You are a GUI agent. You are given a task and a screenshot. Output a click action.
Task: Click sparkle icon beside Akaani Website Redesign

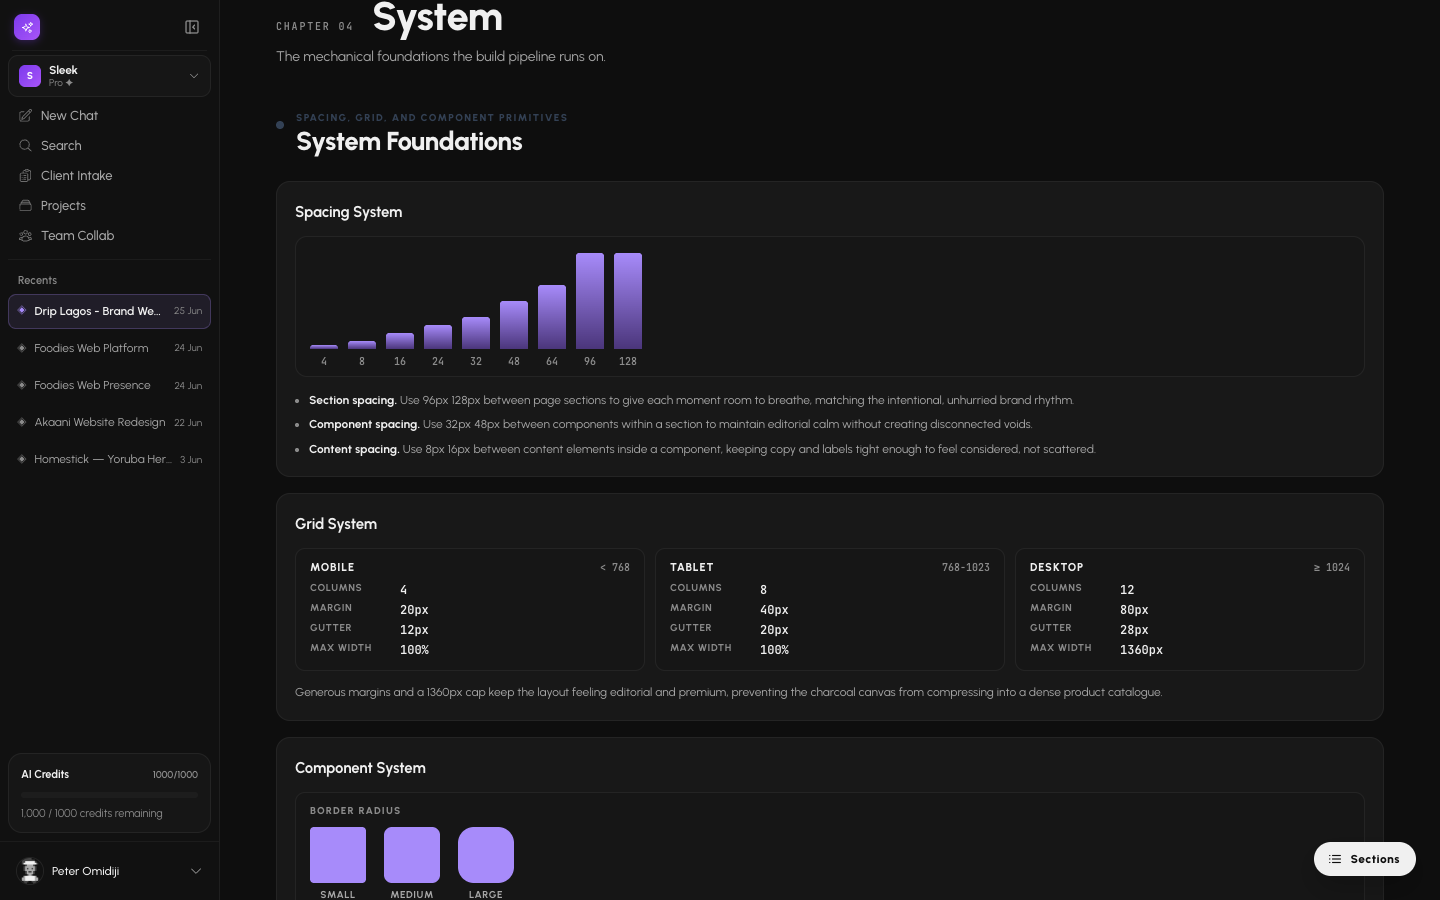point(22,422)
